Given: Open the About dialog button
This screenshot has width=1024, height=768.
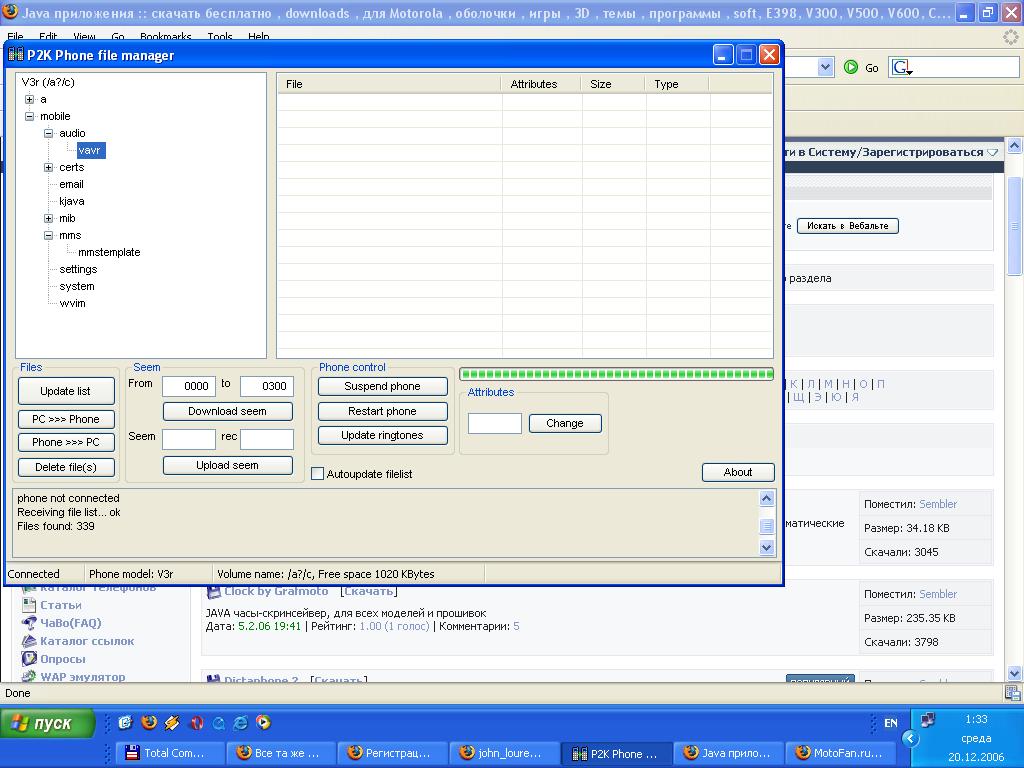Looking at the screenshot, I should coord(738,472).
